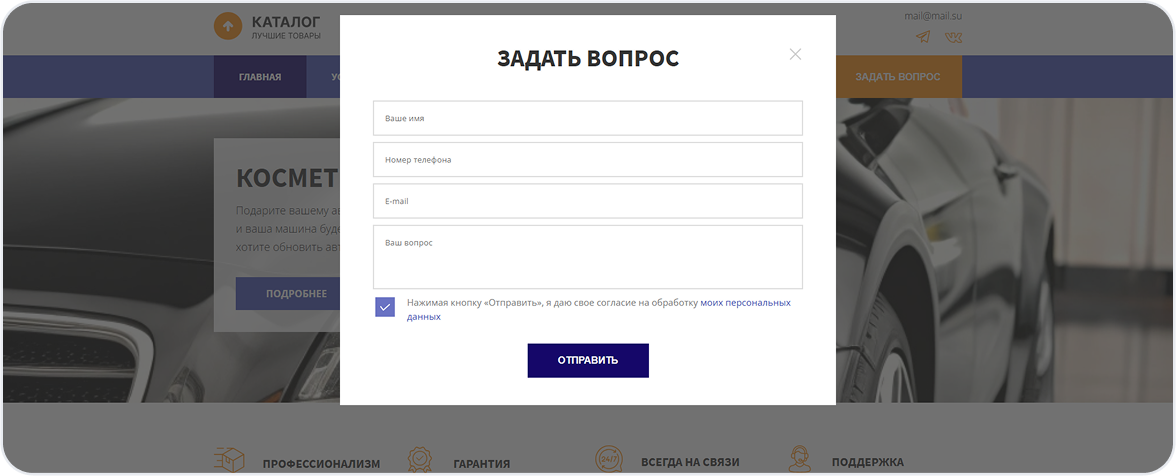
Task: Click the 24/7 Всегда на связи icon
Action: pos(609,460)
